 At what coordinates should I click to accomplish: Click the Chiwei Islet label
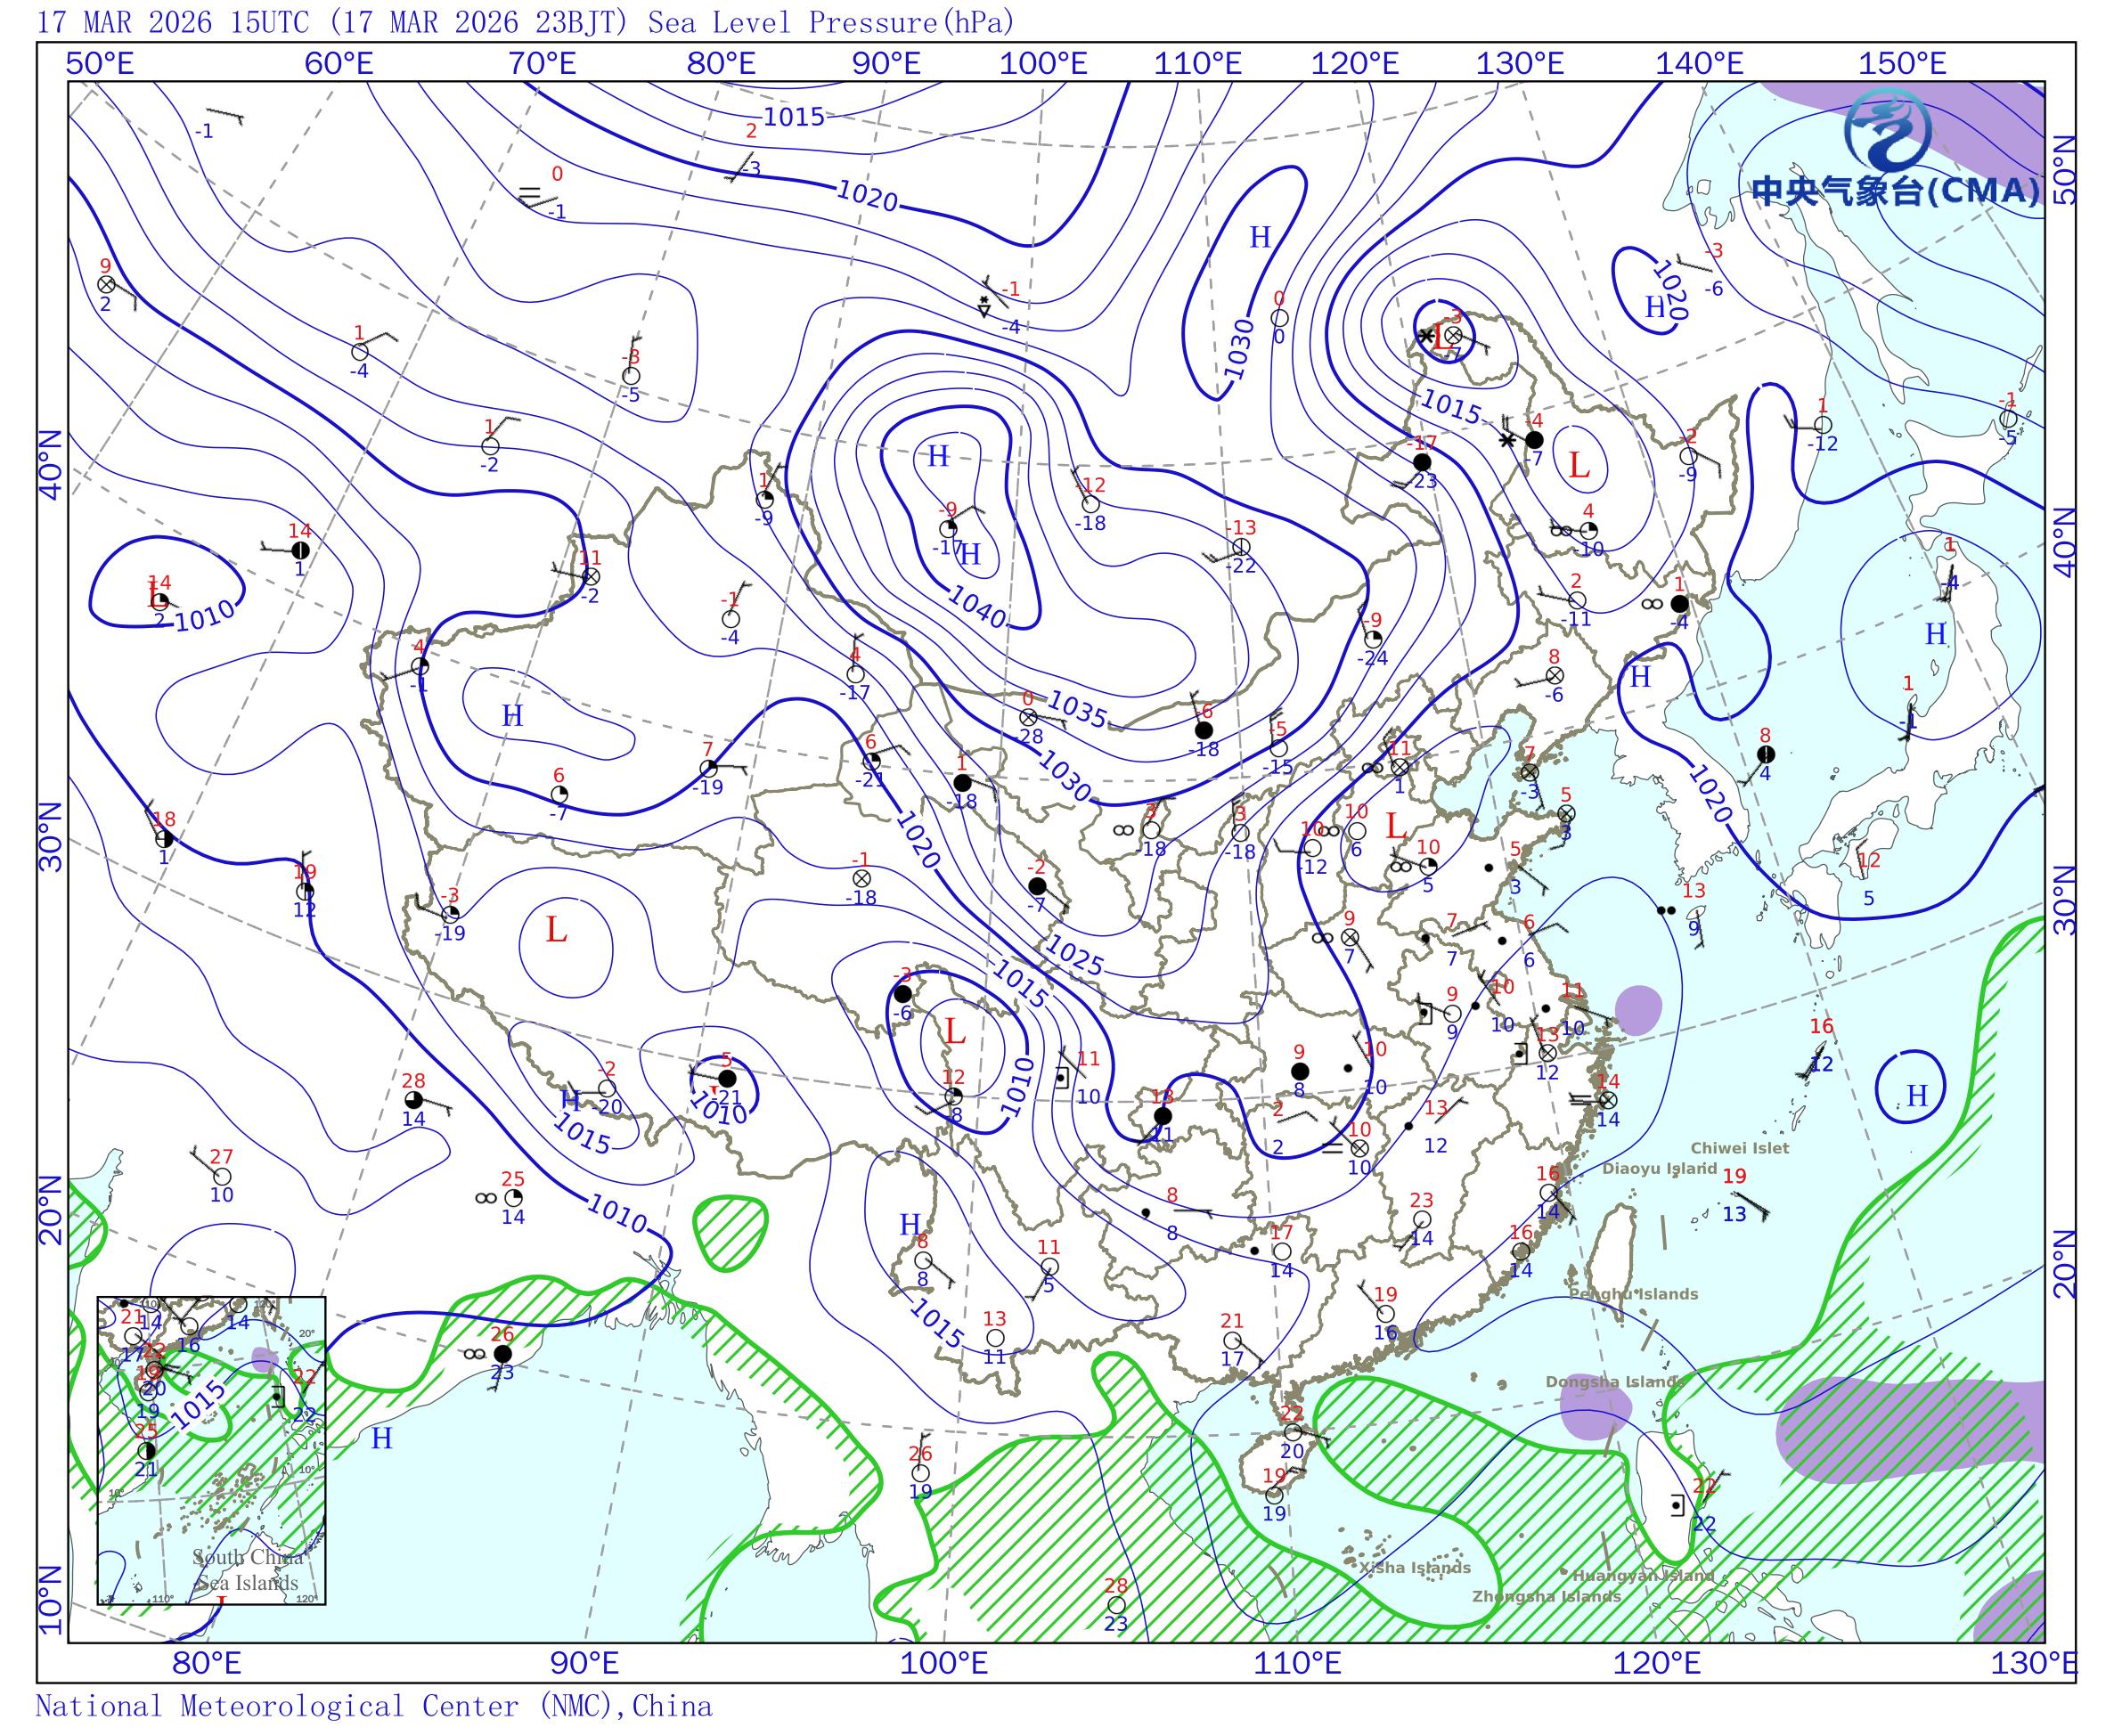click(1739, 1148)
